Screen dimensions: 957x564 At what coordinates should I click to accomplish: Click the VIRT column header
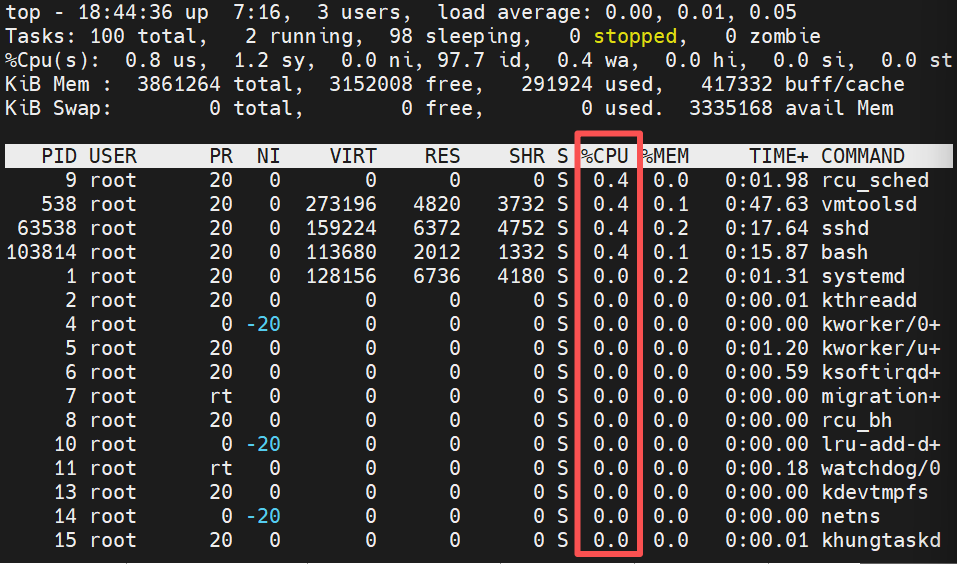pyautogui.click(x=353, y=156)
